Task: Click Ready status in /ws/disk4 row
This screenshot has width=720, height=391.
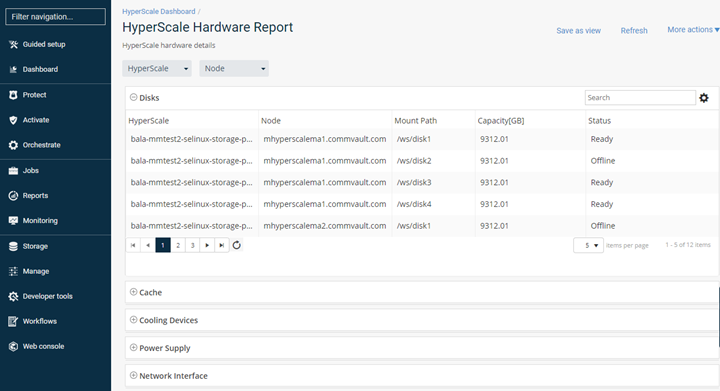Action: click(602, 204)
